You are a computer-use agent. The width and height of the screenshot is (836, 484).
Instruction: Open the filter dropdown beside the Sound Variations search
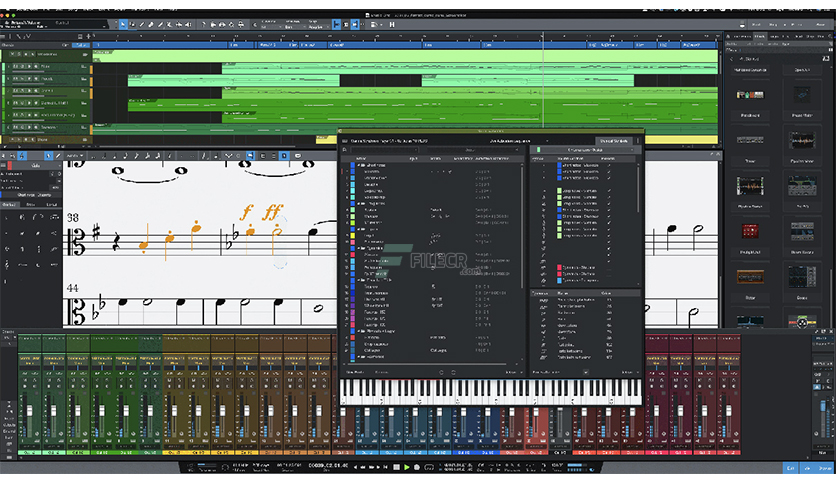473,150
